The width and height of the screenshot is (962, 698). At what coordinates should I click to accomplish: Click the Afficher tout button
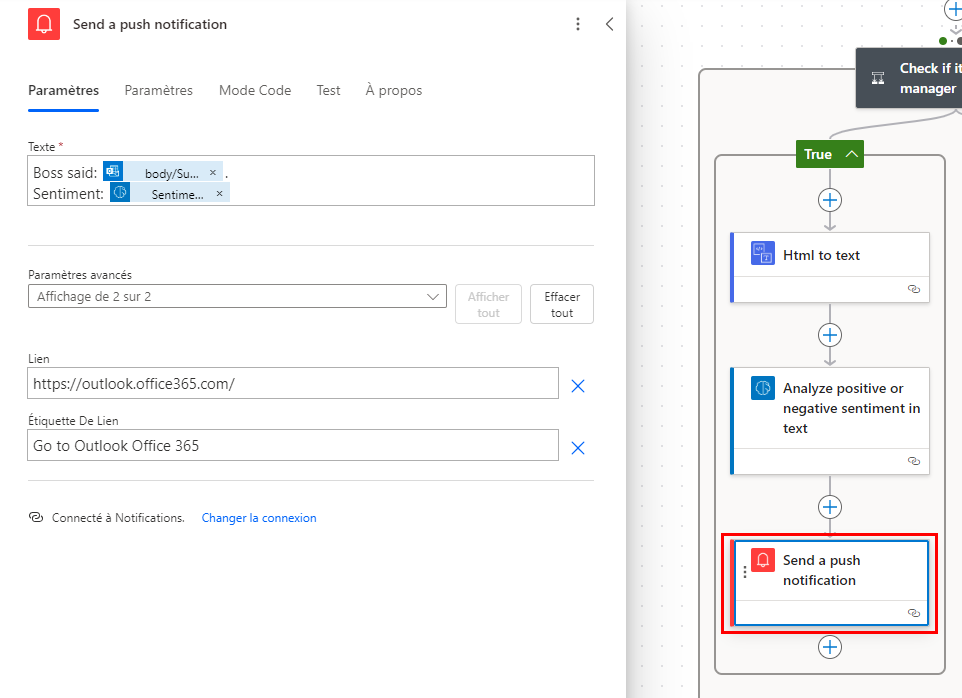488,304
